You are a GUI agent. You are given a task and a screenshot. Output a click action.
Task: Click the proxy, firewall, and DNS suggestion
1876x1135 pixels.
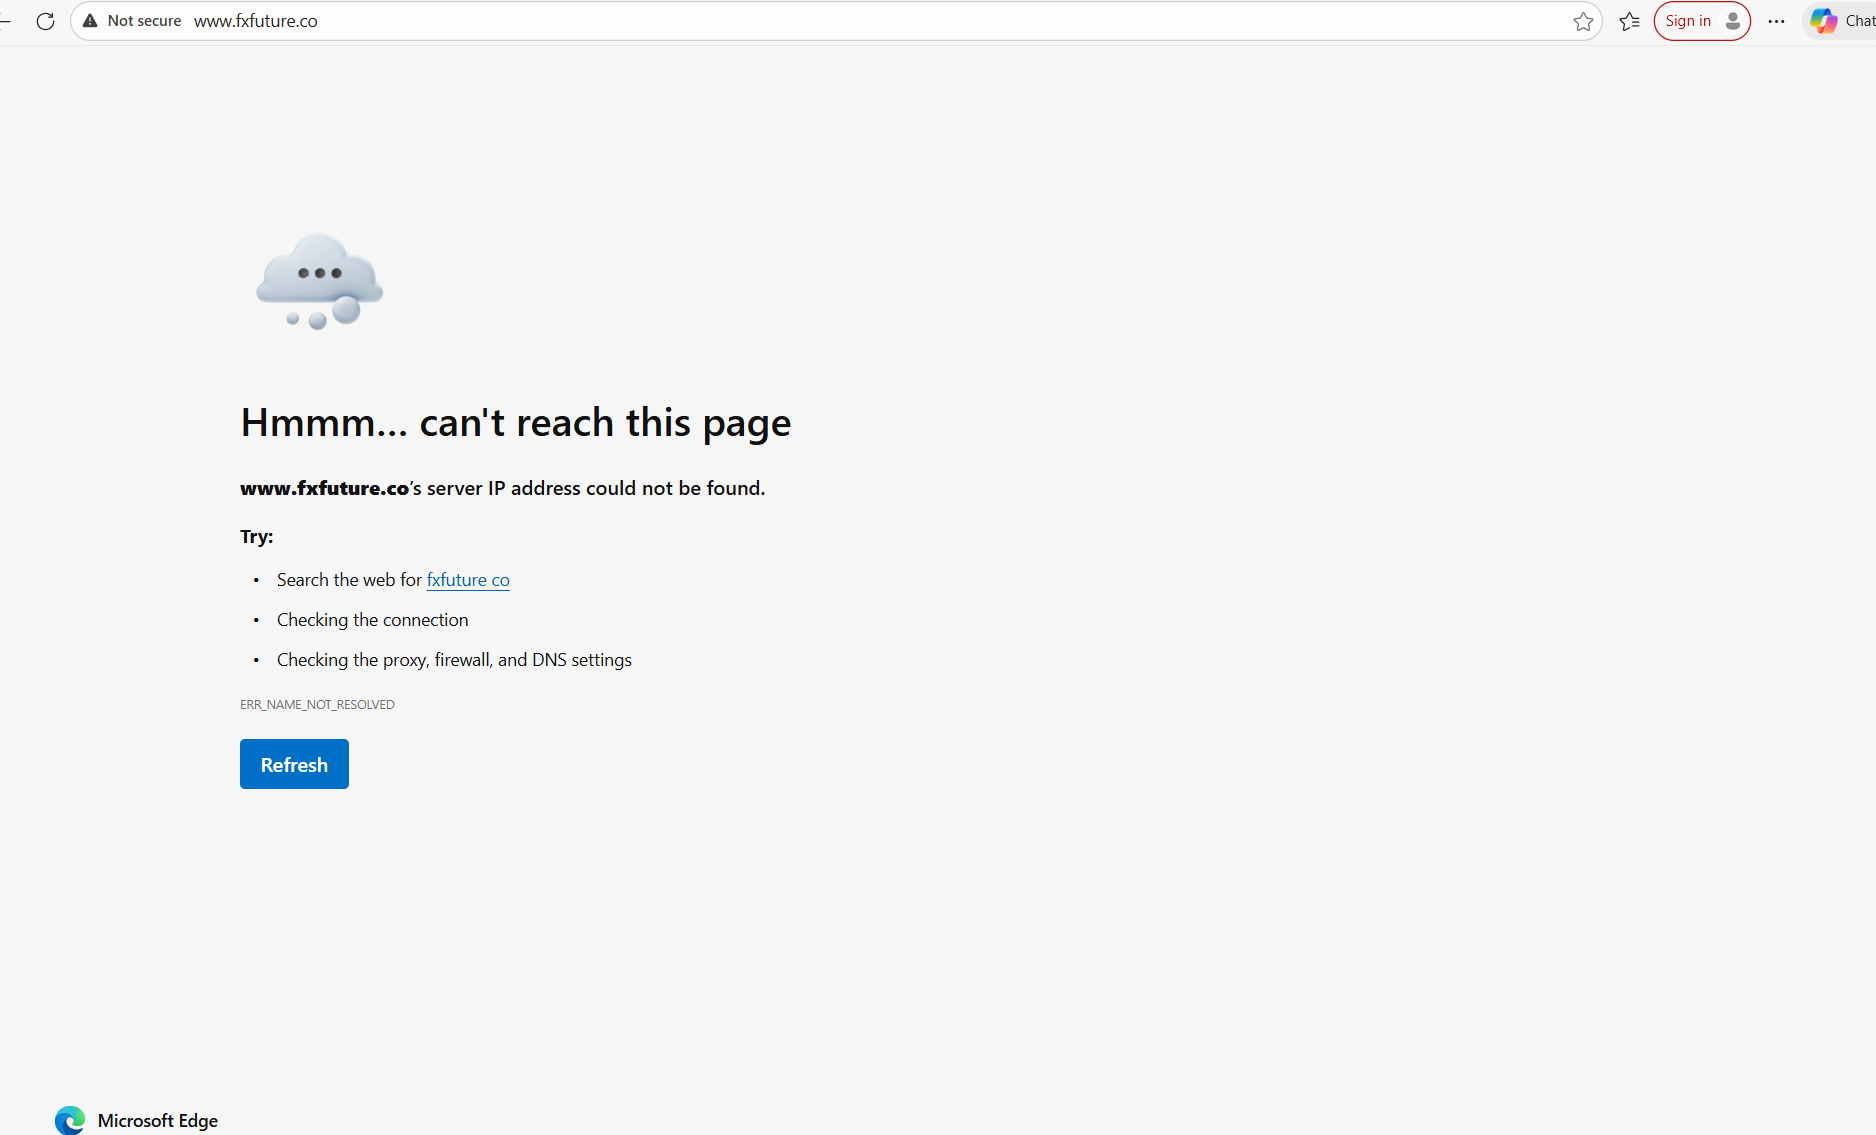(x=454, y=660)
